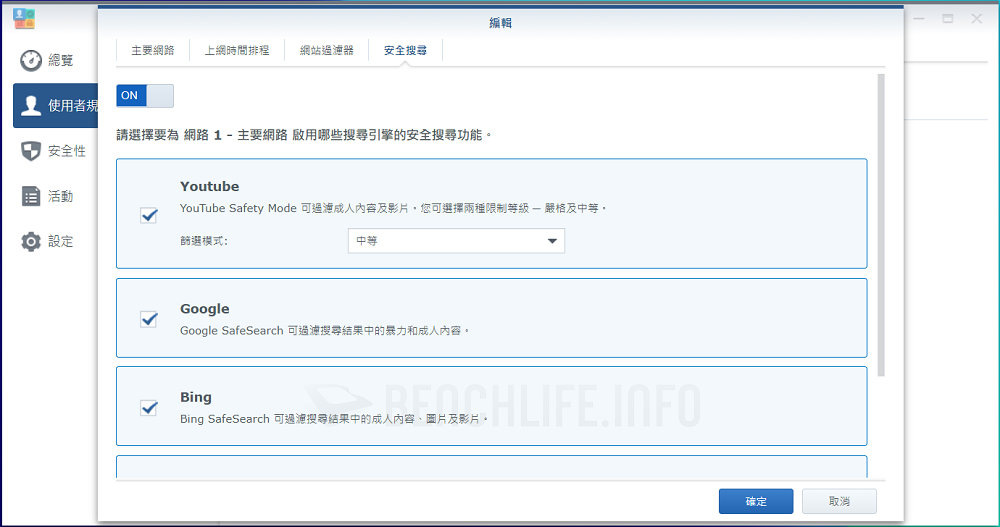Click the Google SafeSearch description text
1000x527 pixels.
(325, 330)
